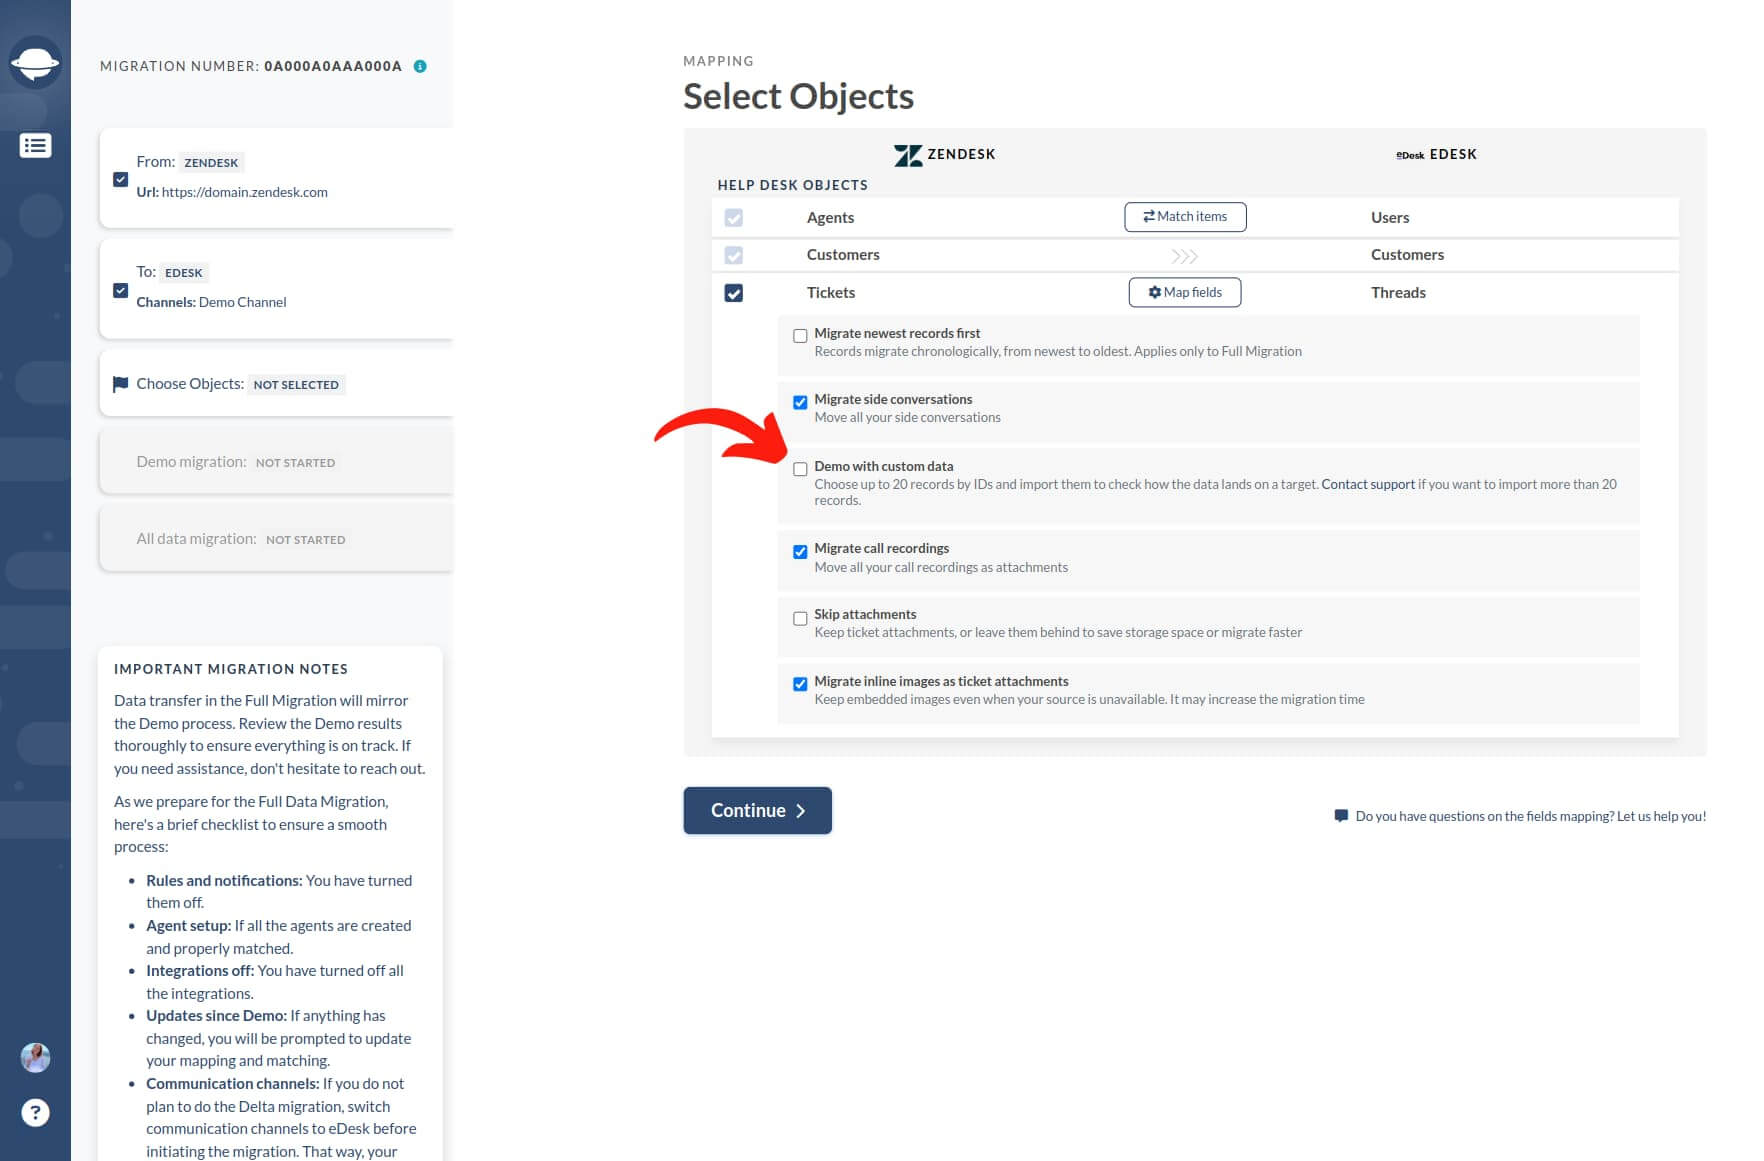1764x1161 pixels.
Task: Click the MAPPING label above the heading
Action: 718,61
